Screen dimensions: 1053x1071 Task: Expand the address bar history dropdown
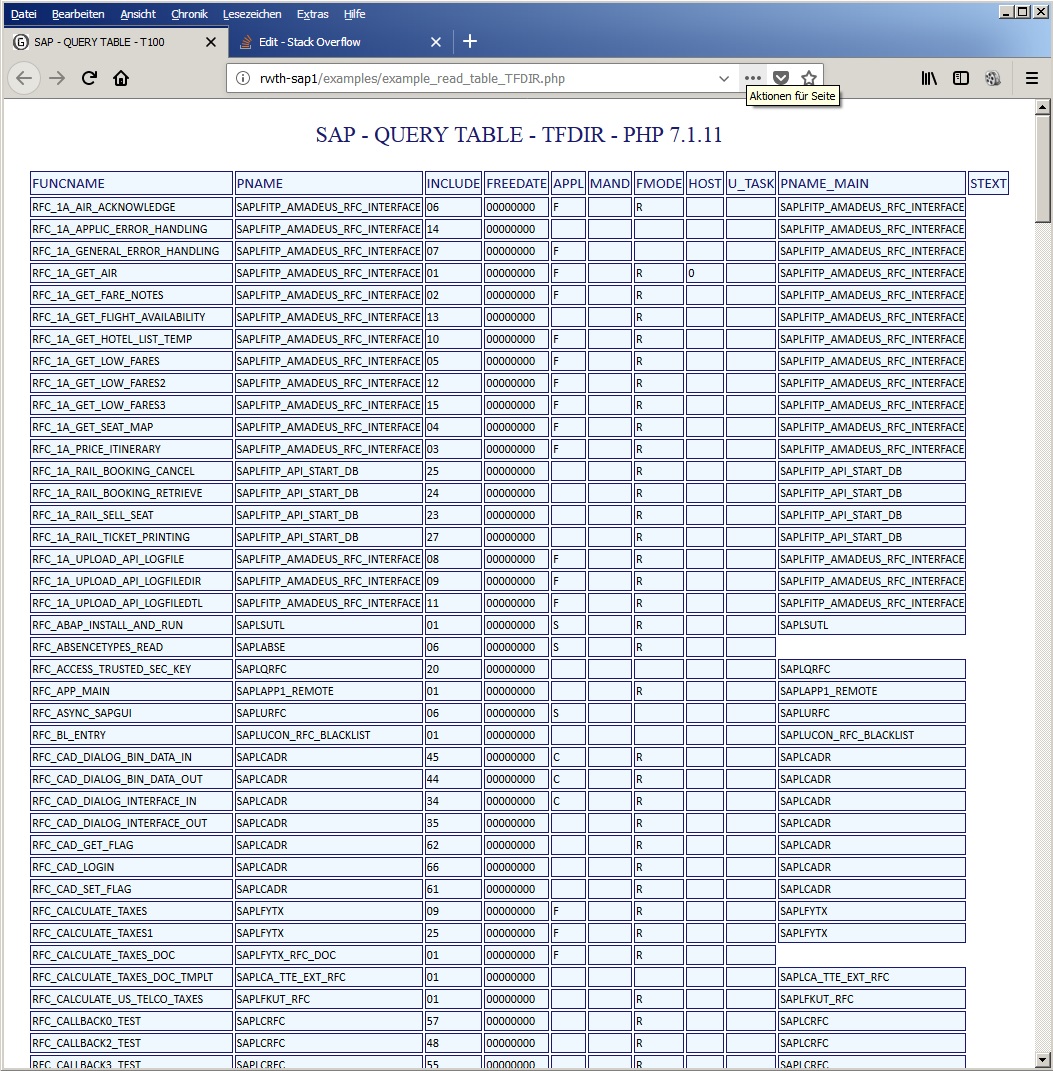[724, 79]
